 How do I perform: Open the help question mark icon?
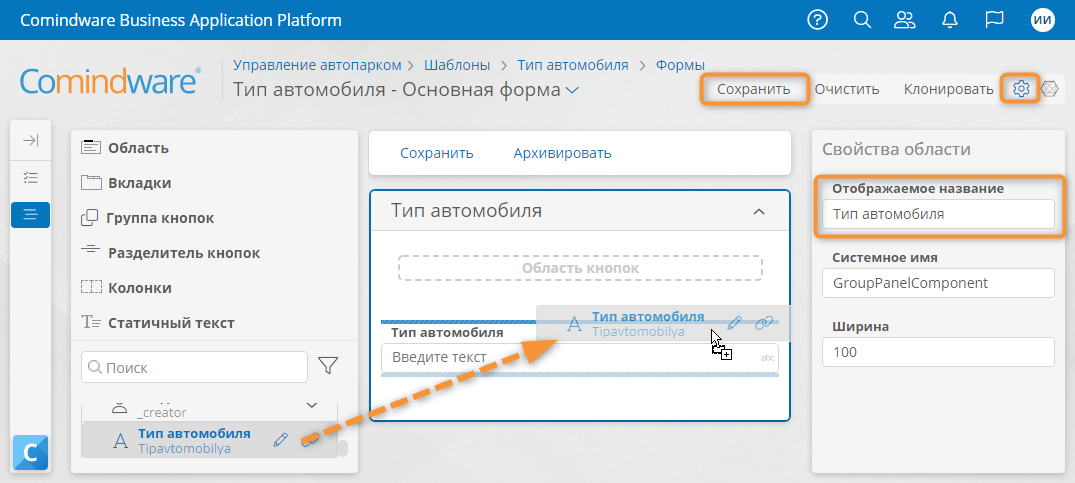click(x=817, y=20)
